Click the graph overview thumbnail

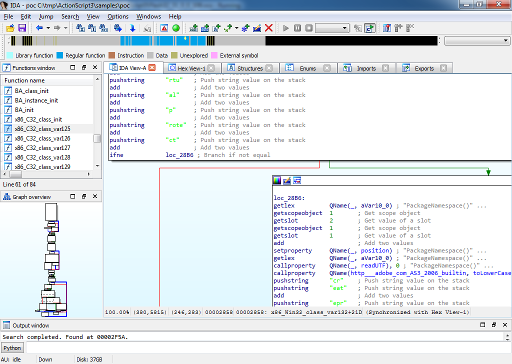(x=52, y=260)
